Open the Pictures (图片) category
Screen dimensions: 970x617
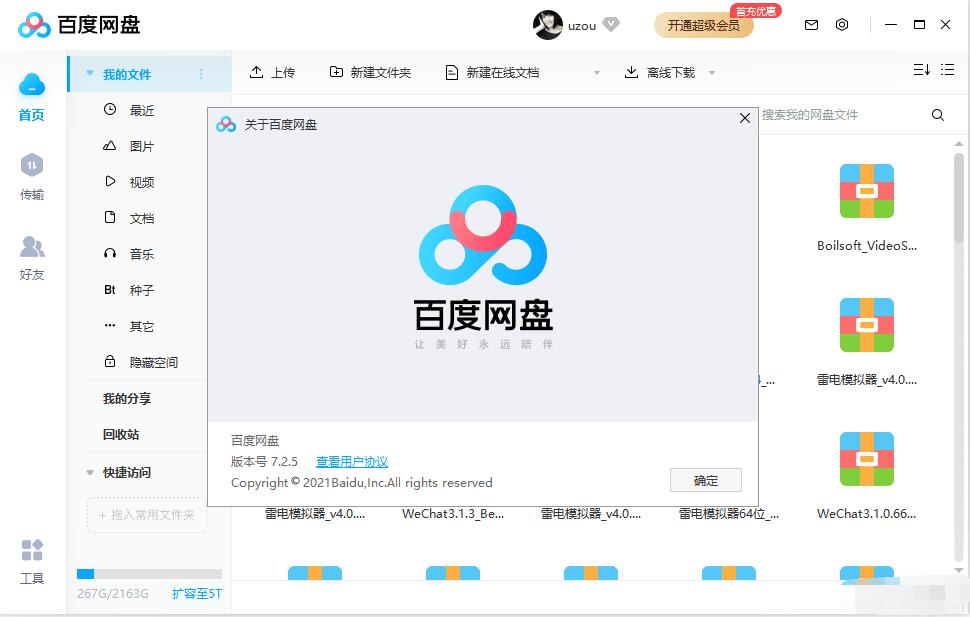click(142, 146)
